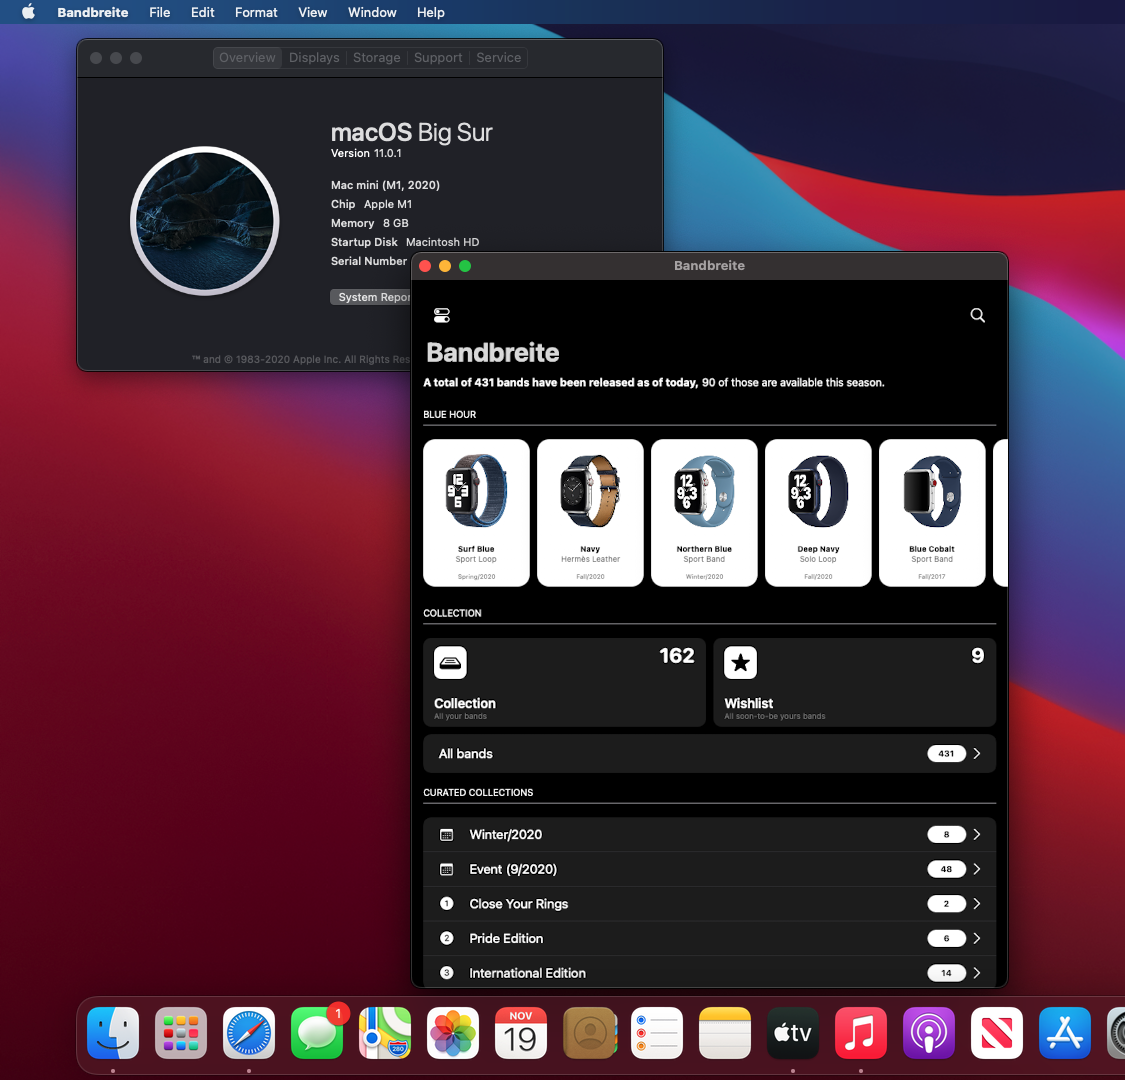Open Podcasts from the Dock
The image size is (1125, 1080).
(929, 1033)
